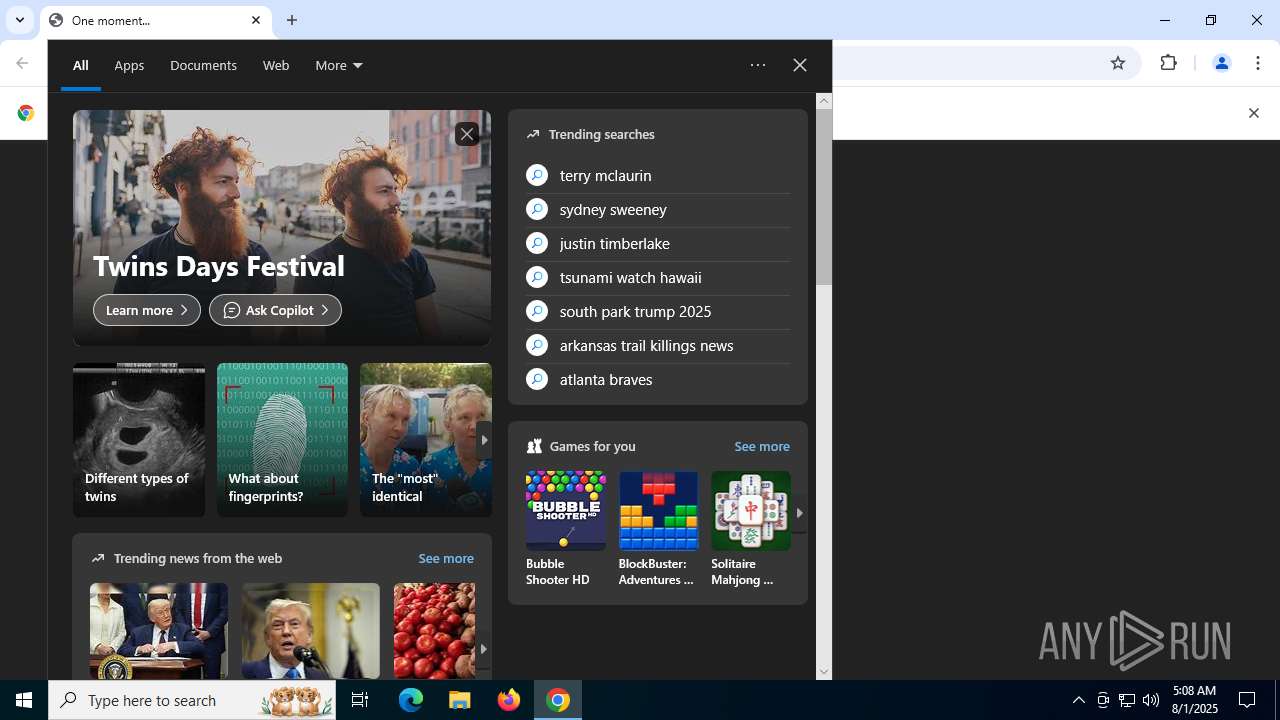Close the 'One moment...' tab

256,20
